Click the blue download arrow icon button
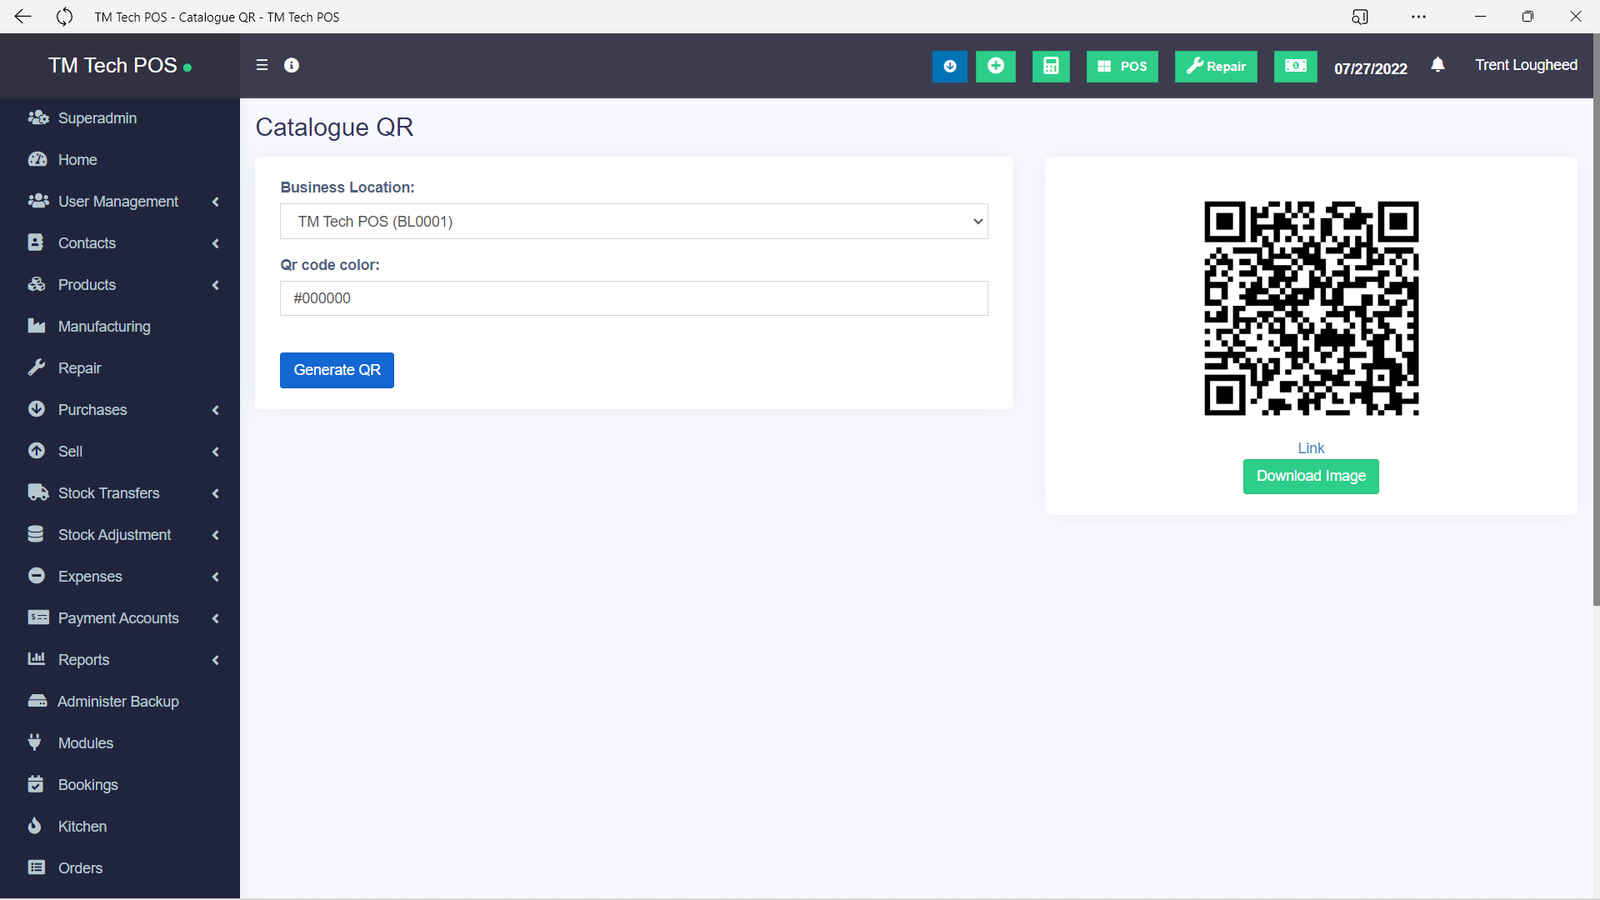Viewport: 1600px width, 900px height. (949, 66)
